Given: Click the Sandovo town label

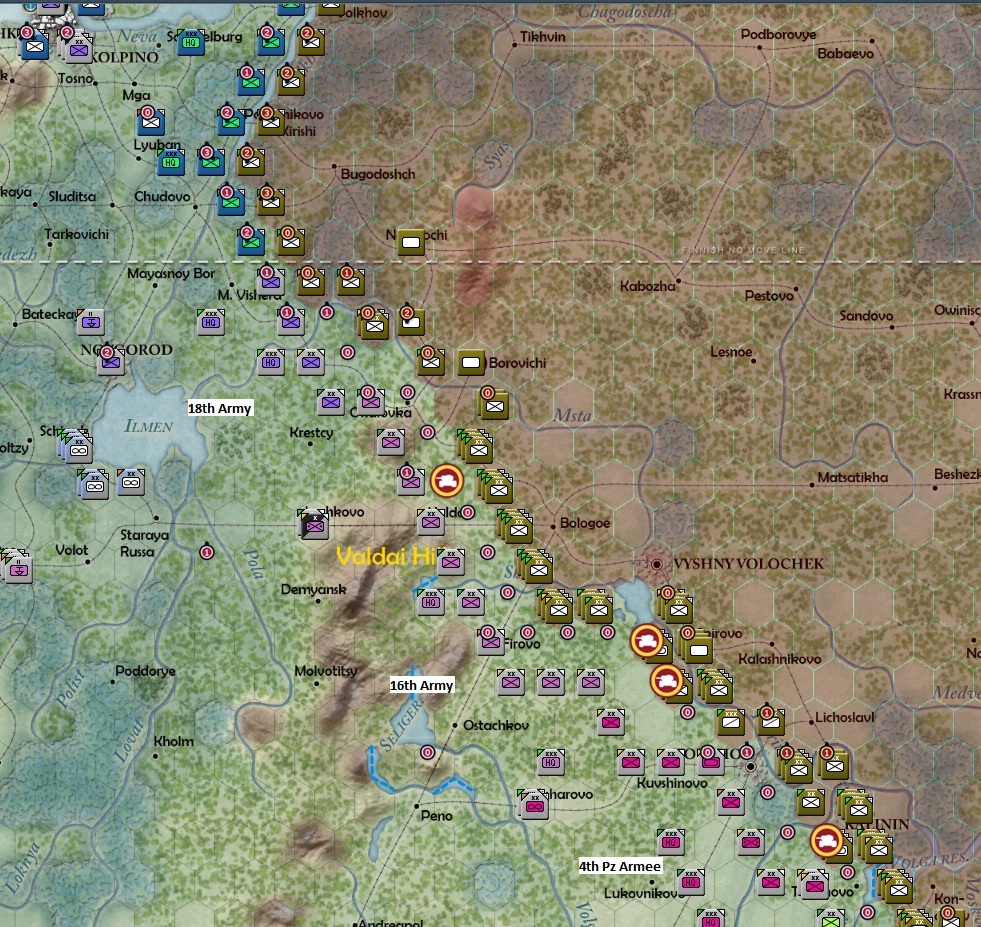Looking at the screenshot, I should (x=866, y=315).
